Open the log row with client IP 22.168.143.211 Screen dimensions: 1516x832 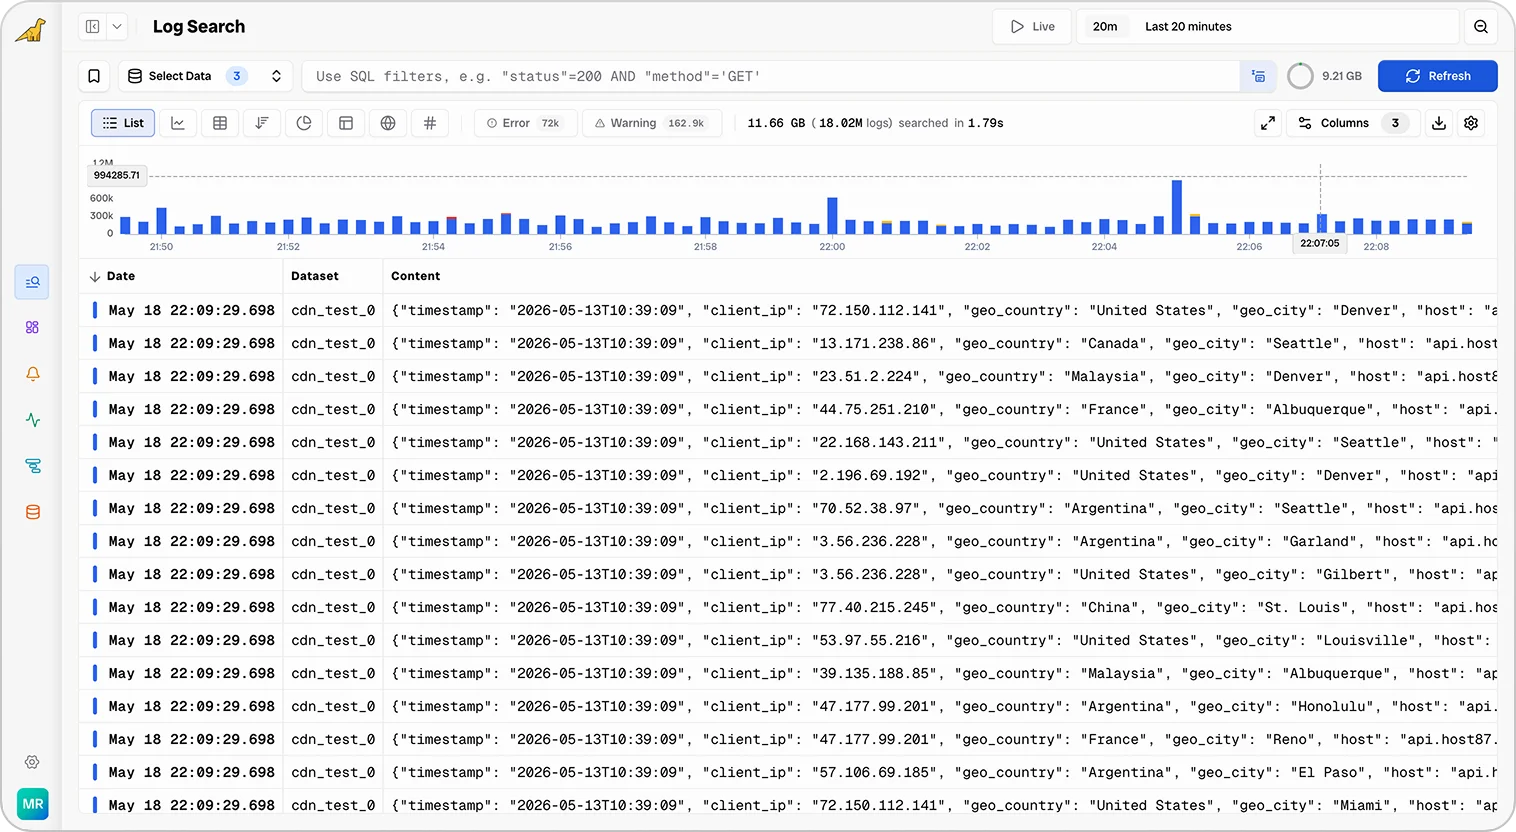point(788,442)
